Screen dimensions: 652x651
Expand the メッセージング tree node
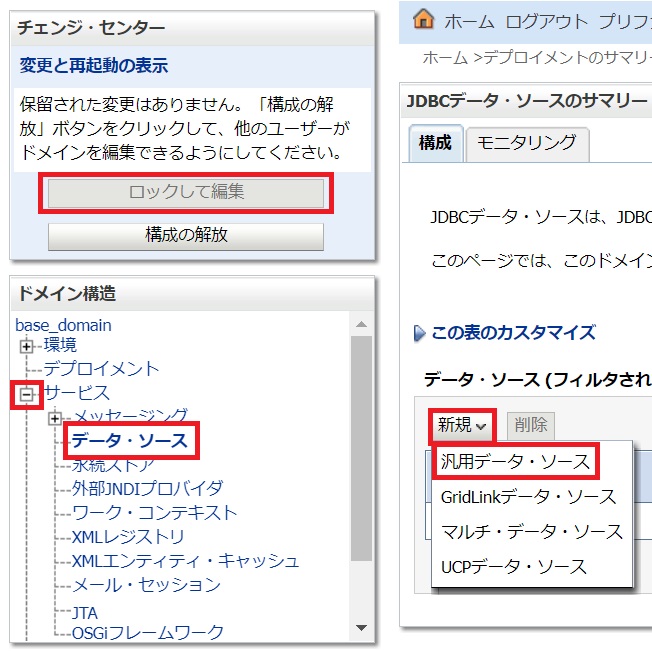tap(55, 417)
